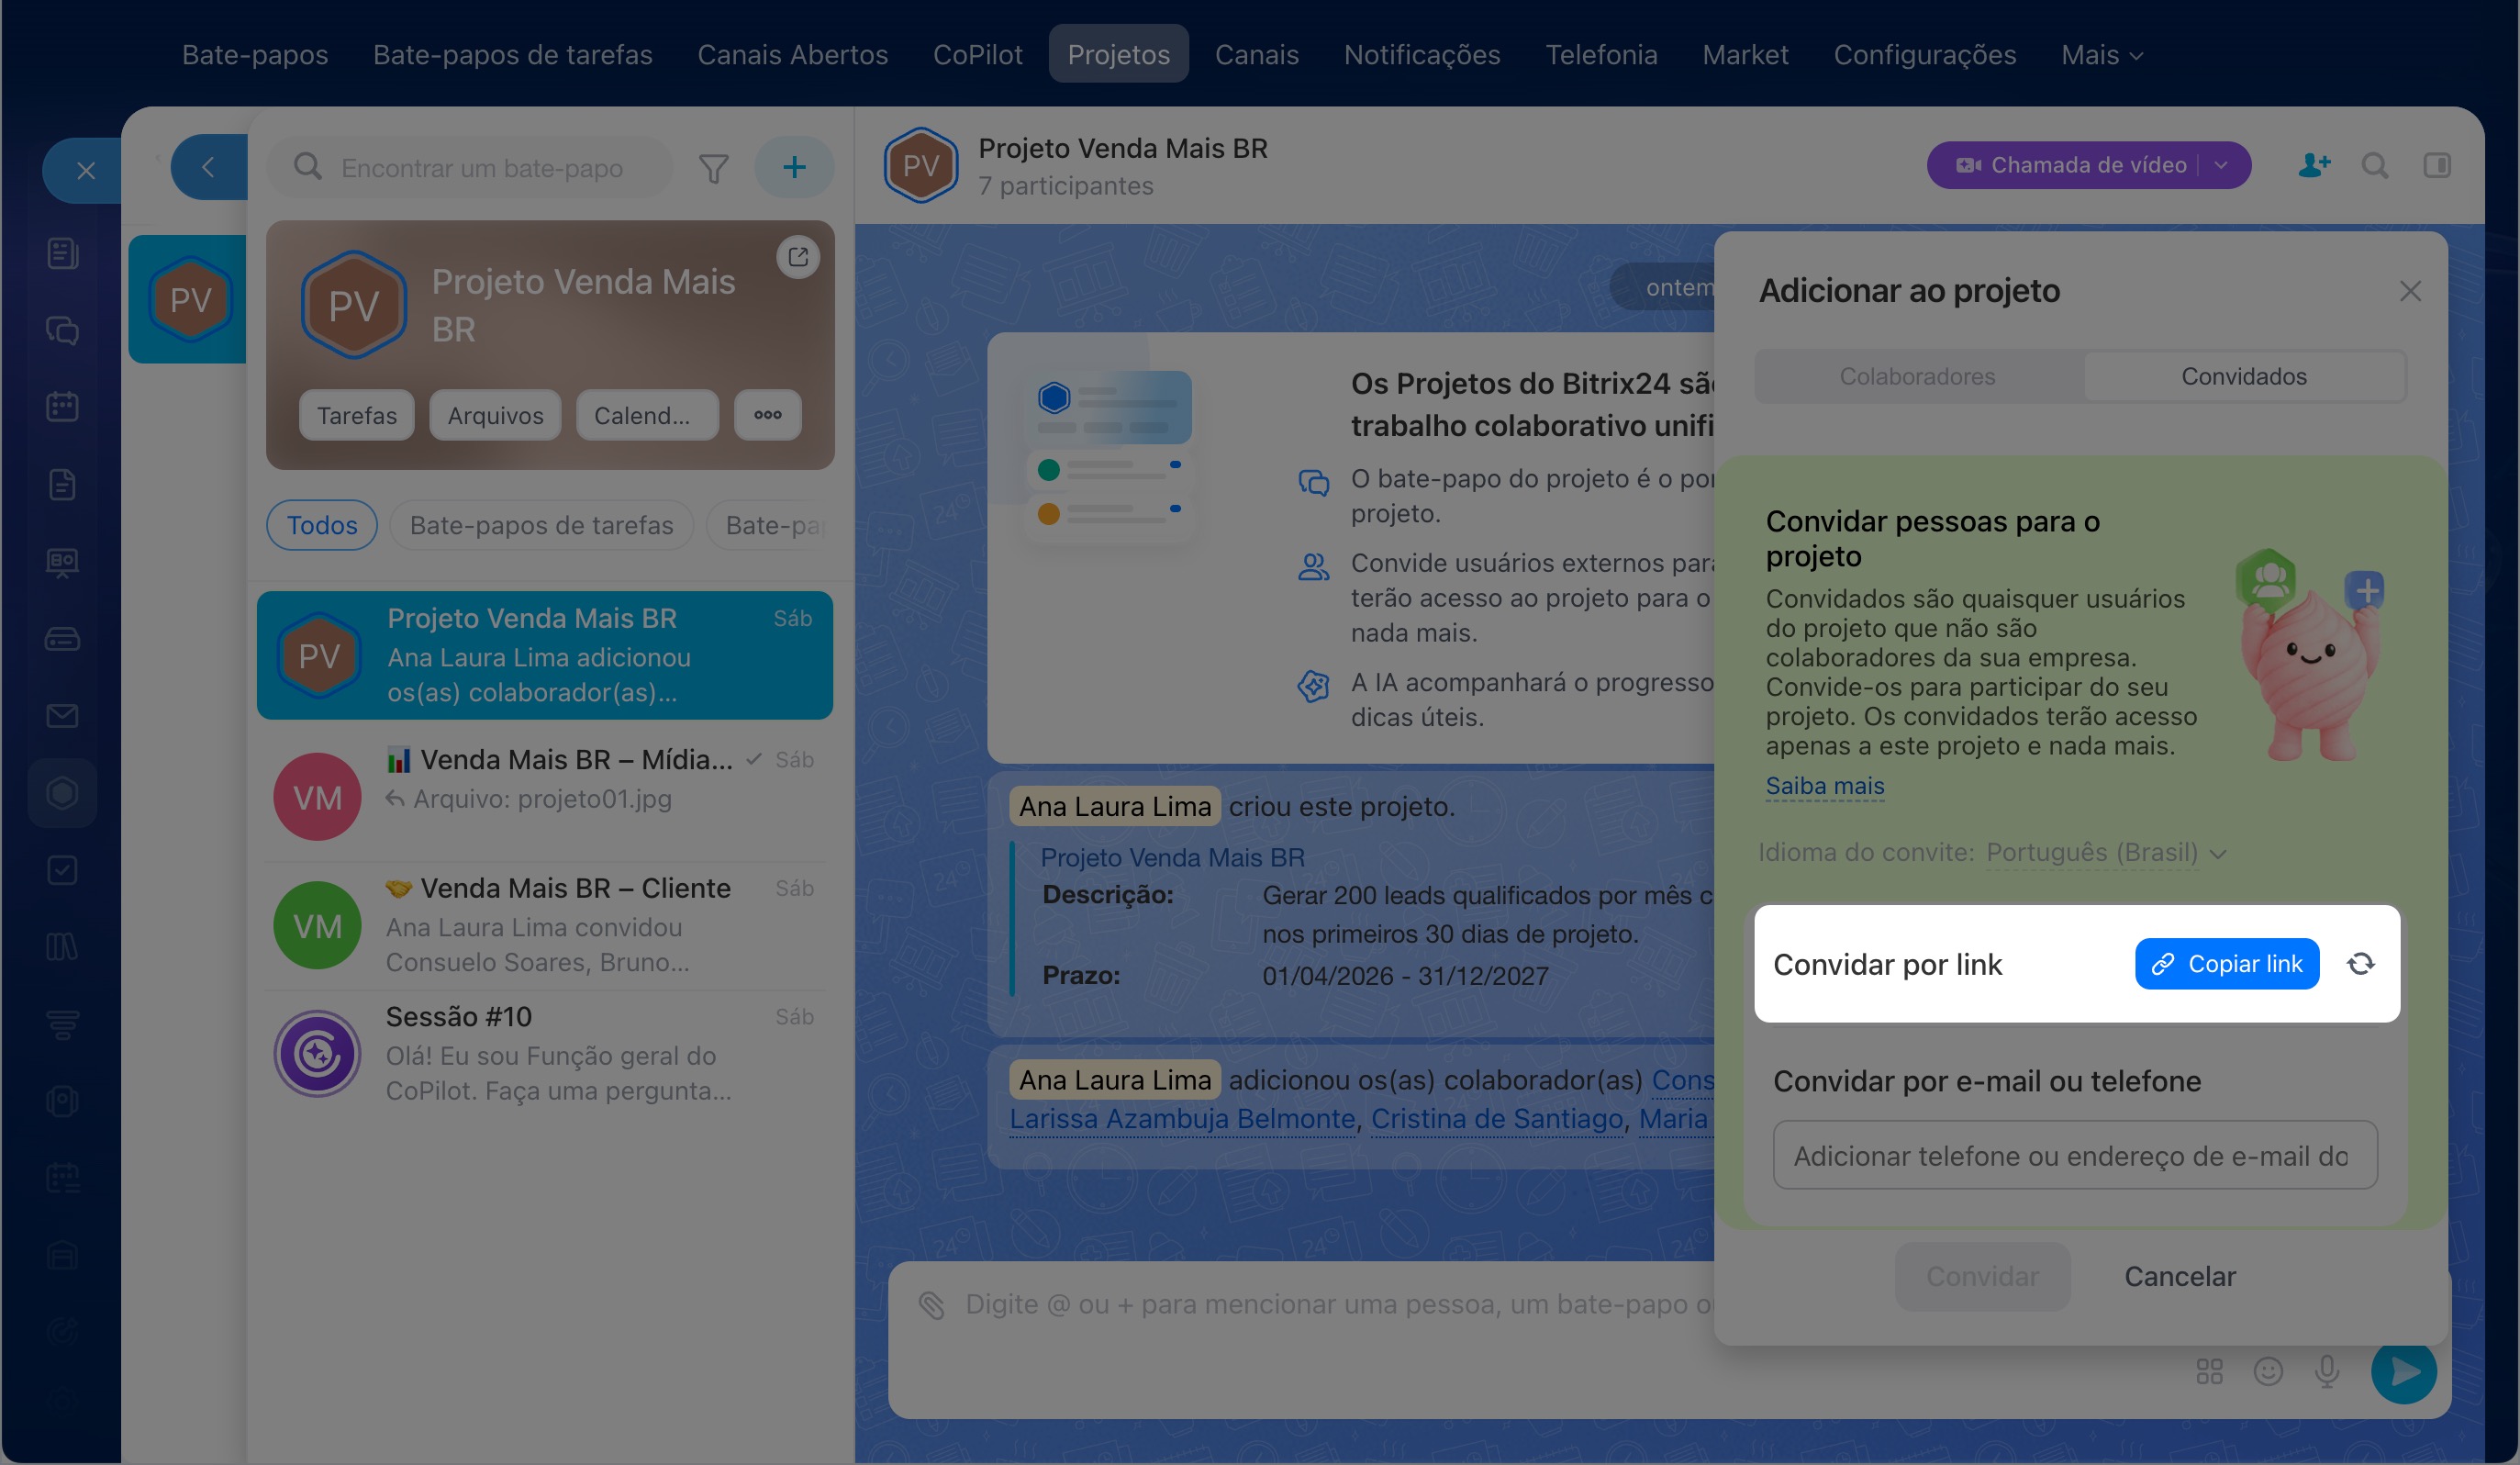Open the Tarefas button on the project card

point(357,415)
